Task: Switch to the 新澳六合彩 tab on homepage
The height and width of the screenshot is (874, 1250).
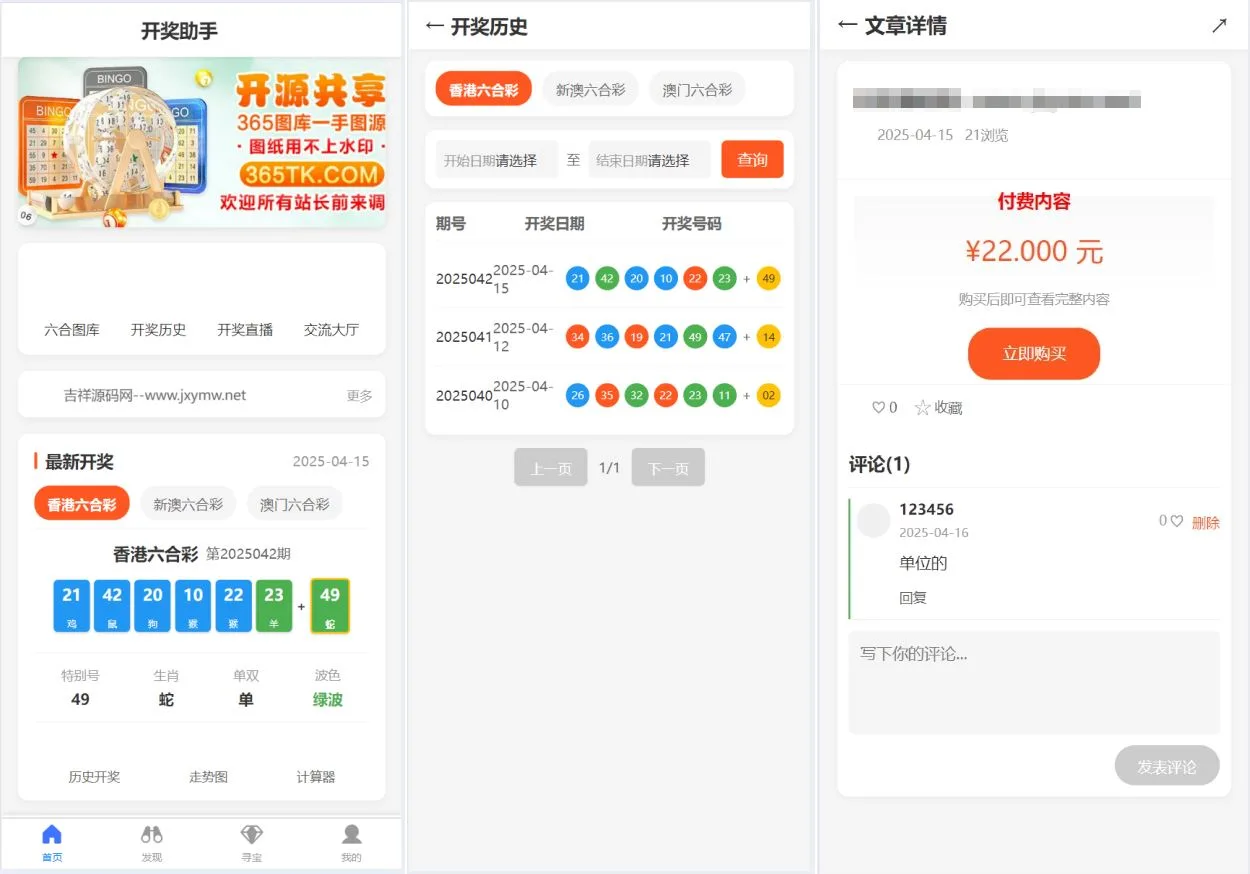Action: (x=188, y=504)
